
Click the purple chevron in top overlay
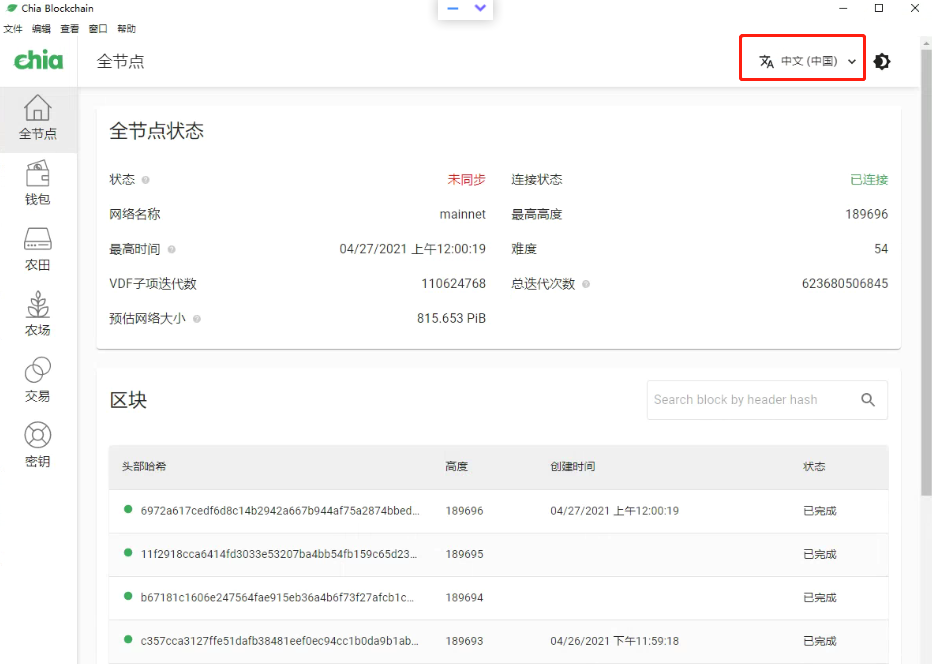coord(480,8)
